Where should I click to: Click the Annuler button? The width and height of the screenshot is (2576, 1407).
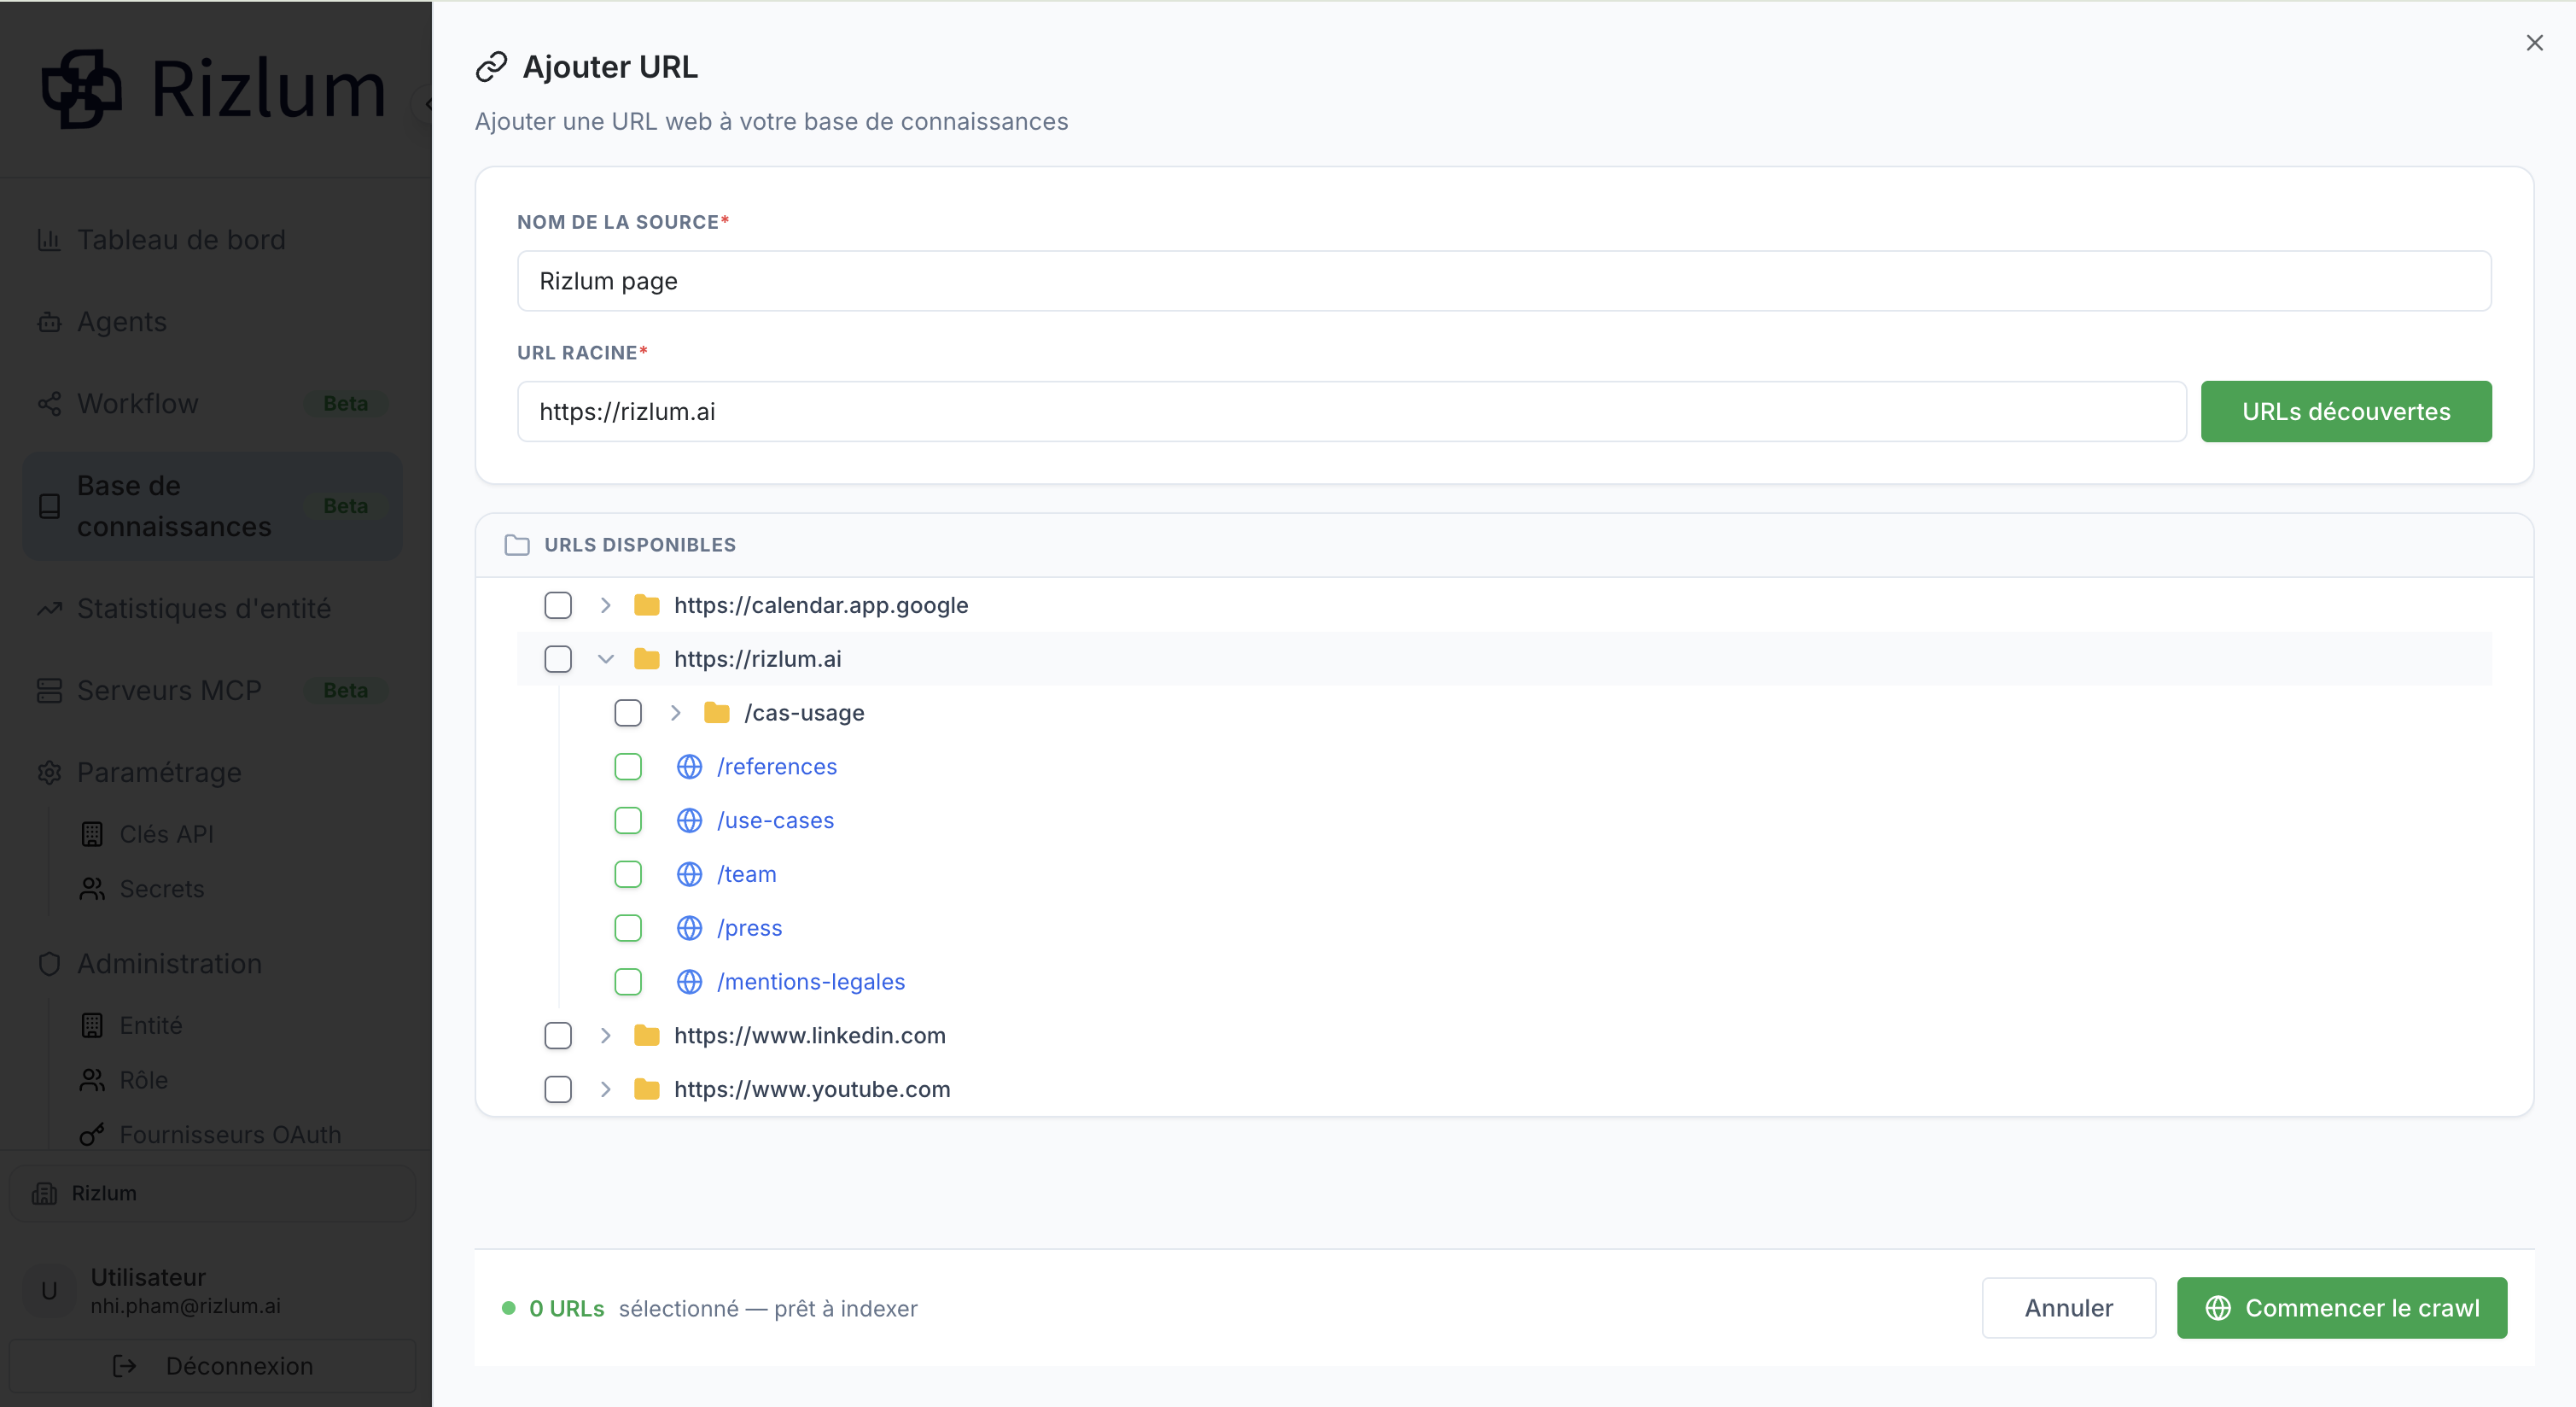click(2068, 1308)
